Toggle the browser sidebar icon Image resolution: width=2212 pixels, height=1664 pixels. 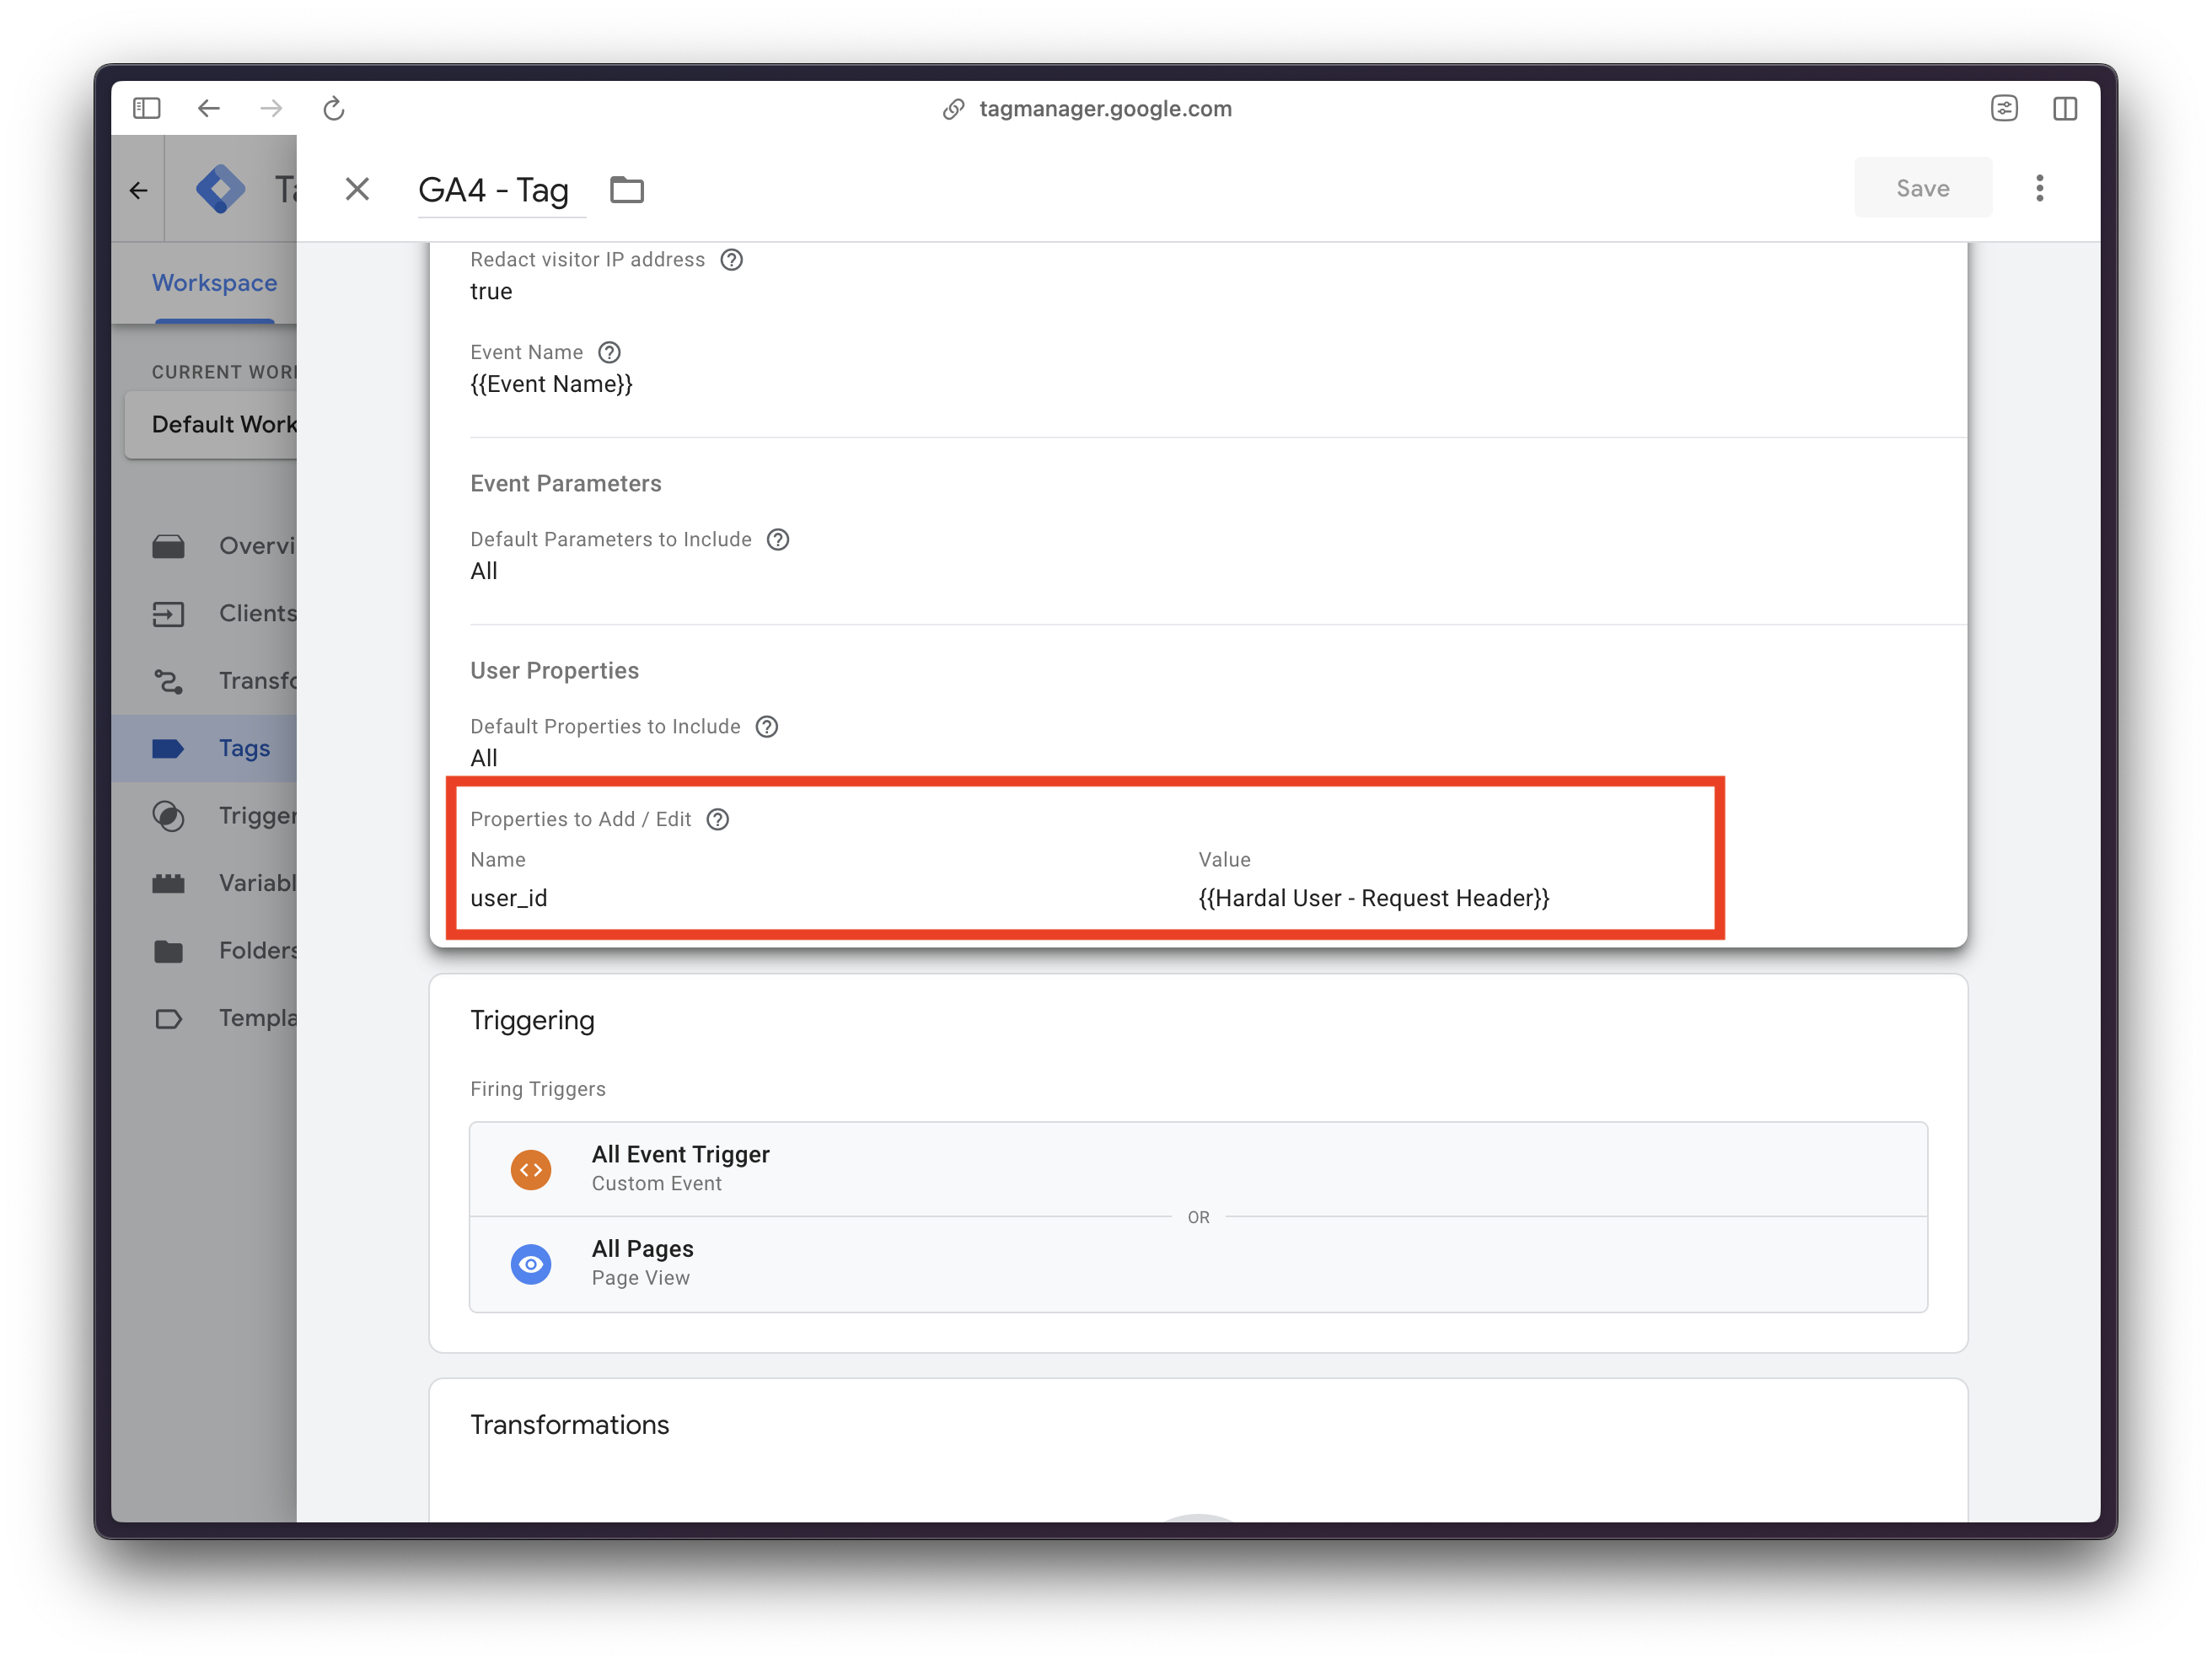click(147, 108)
